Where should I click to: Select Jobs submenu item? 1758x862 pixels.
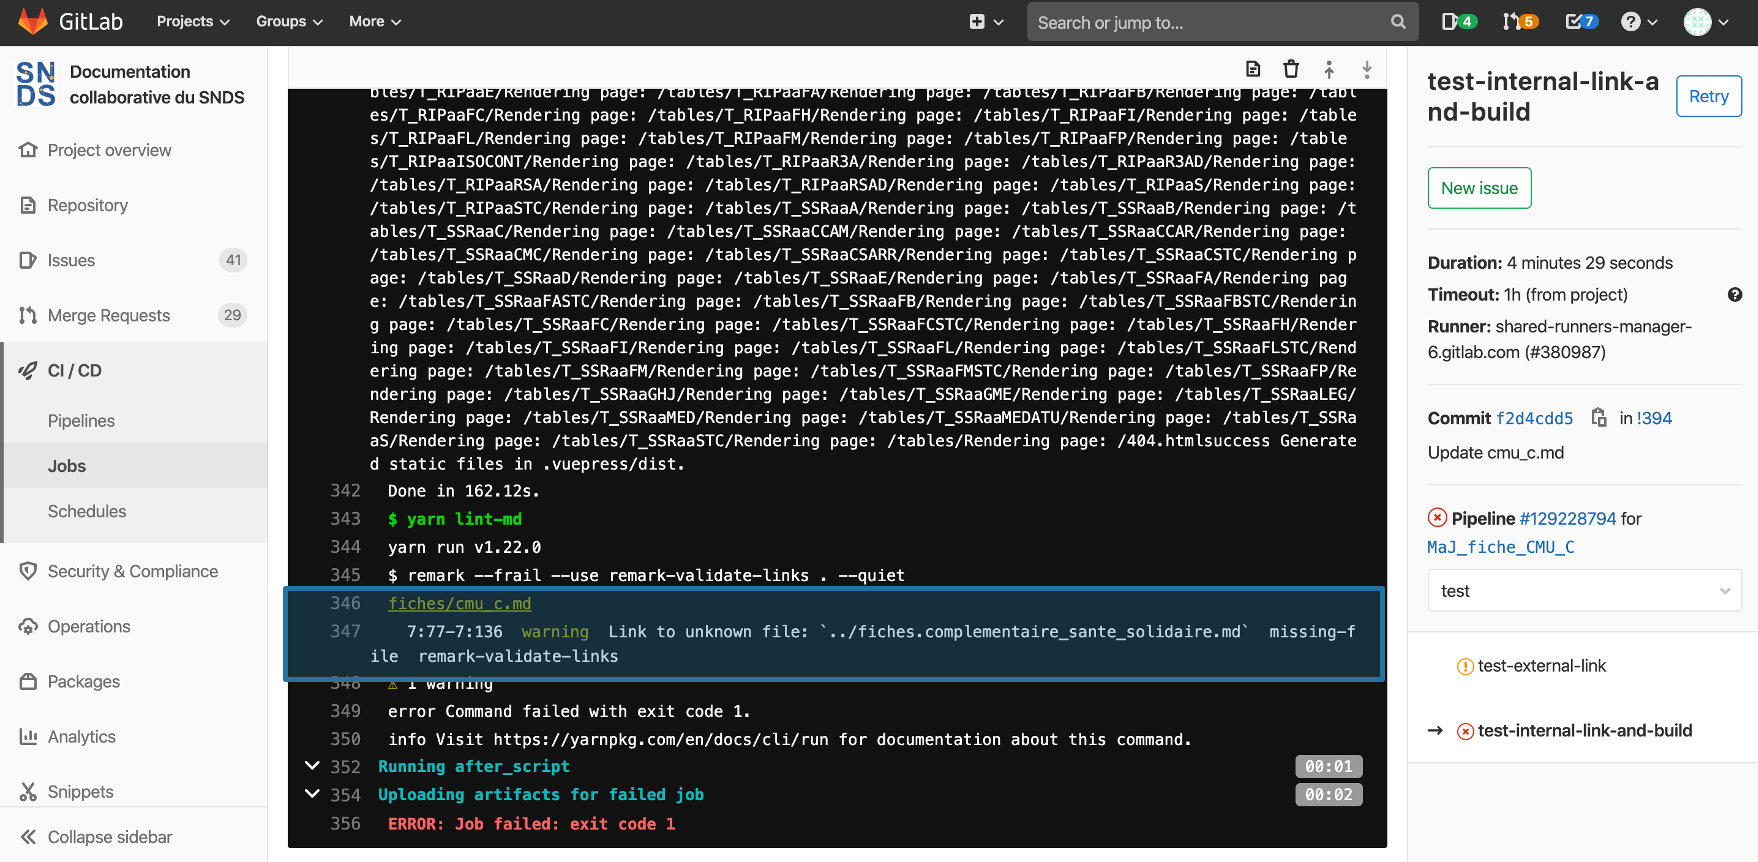click(x=67, y=466)
